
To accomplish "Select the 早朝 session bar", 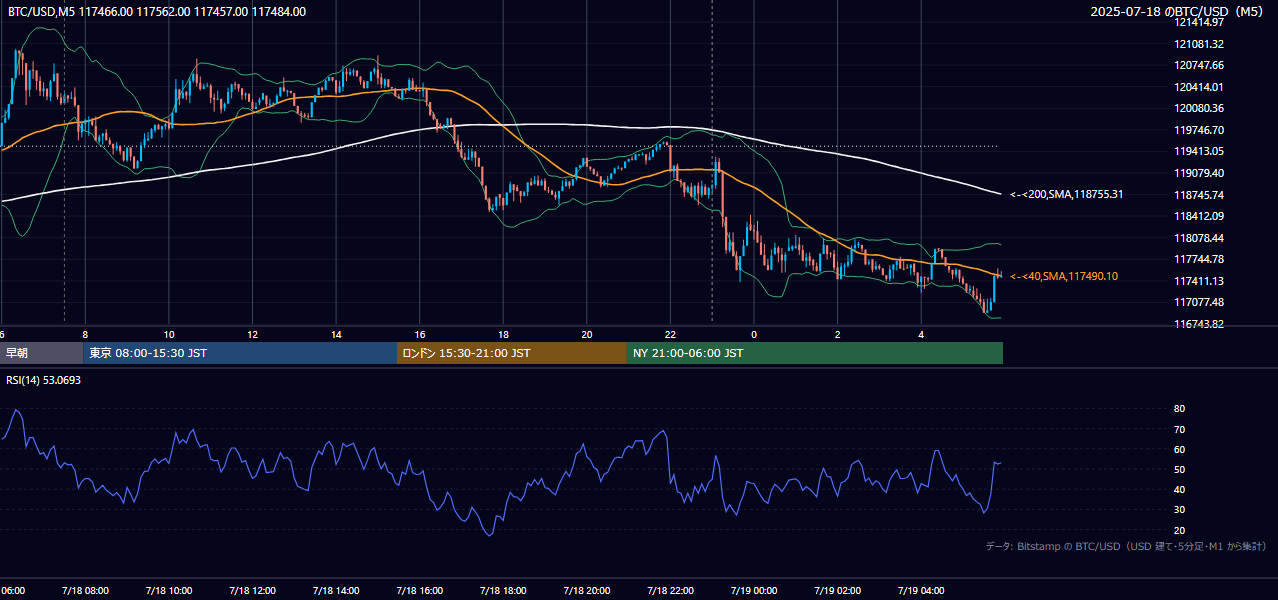I will click(x=41, y=353).
